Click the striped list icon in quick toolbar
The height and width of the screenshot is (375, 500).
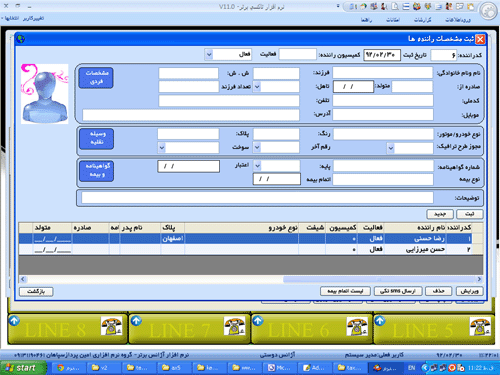pyautogui.click(x=406, y=6)
